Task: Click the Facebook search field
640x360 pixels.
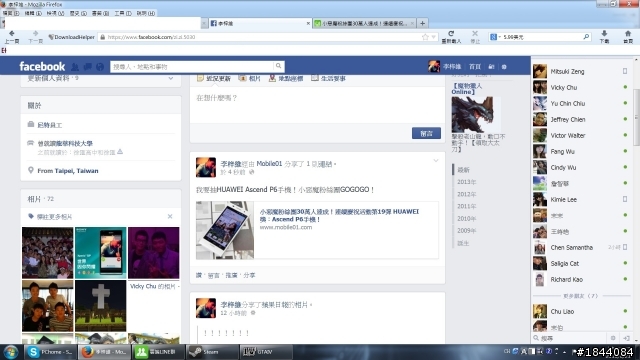Action: (x=191, y=67)
